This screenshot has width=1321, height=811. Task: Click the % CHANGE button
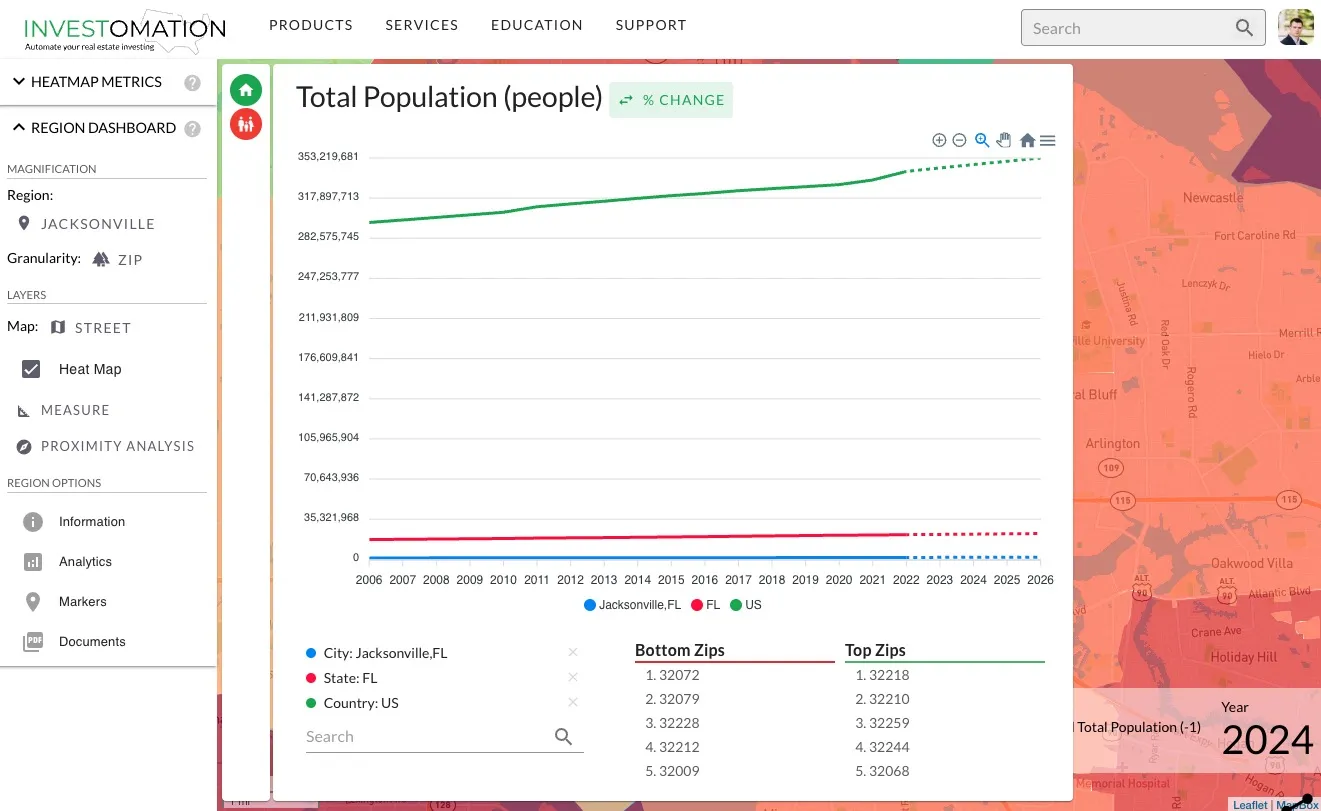(x=671, y=100)
